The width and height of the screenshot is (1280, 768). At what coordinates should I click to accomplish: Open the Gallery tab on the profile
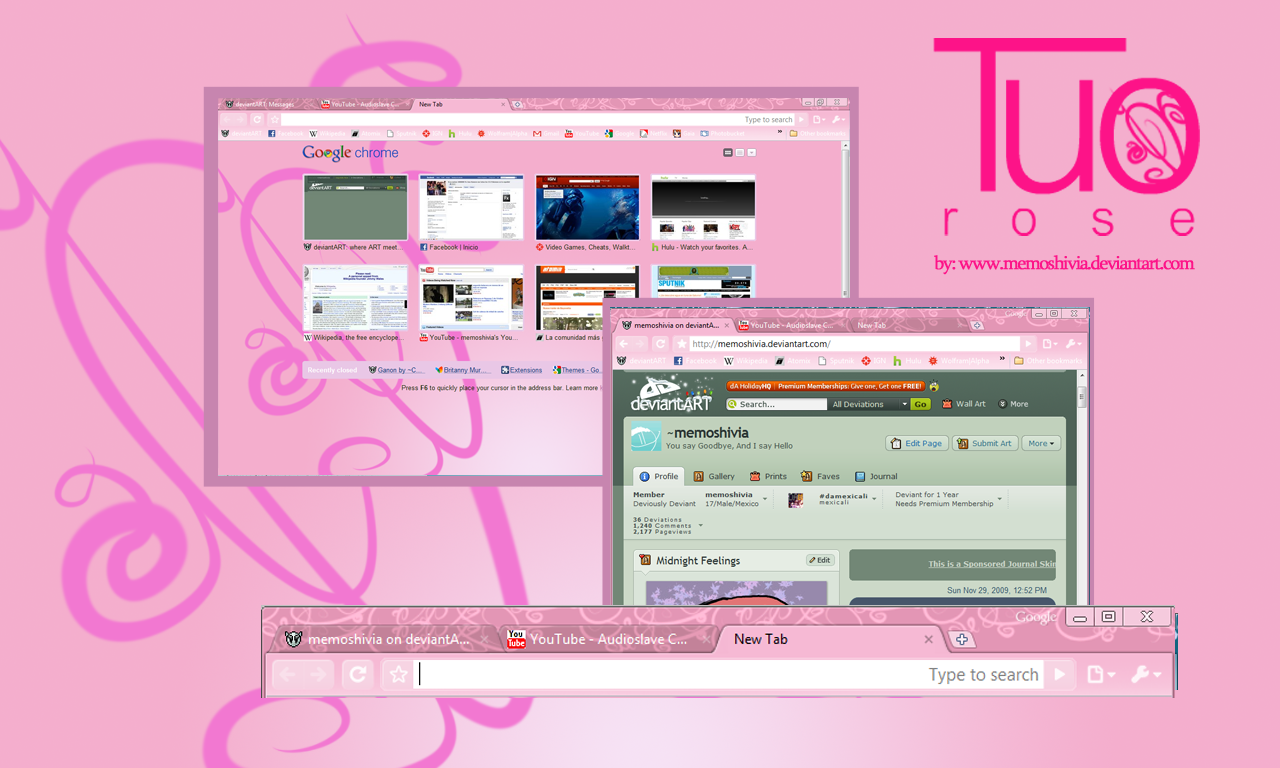point(714,476)
